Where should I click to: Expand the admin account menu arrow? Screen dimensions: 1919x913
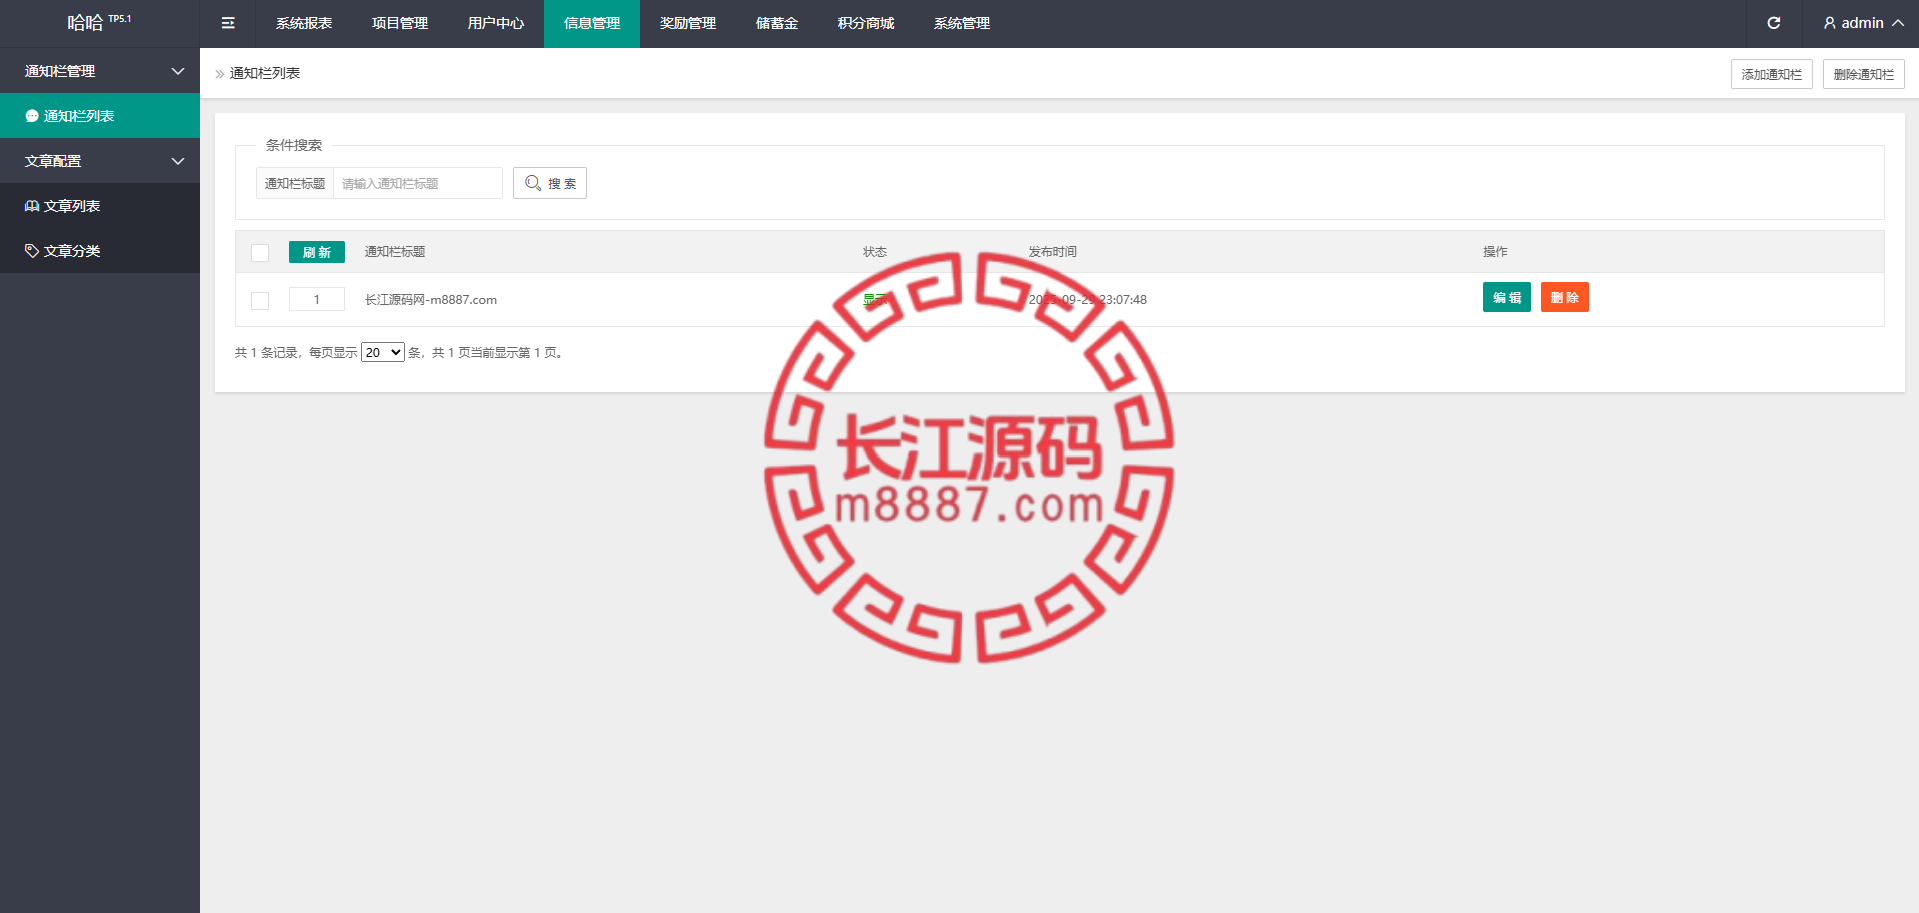pyautogui.click(x=1898, y=23)
